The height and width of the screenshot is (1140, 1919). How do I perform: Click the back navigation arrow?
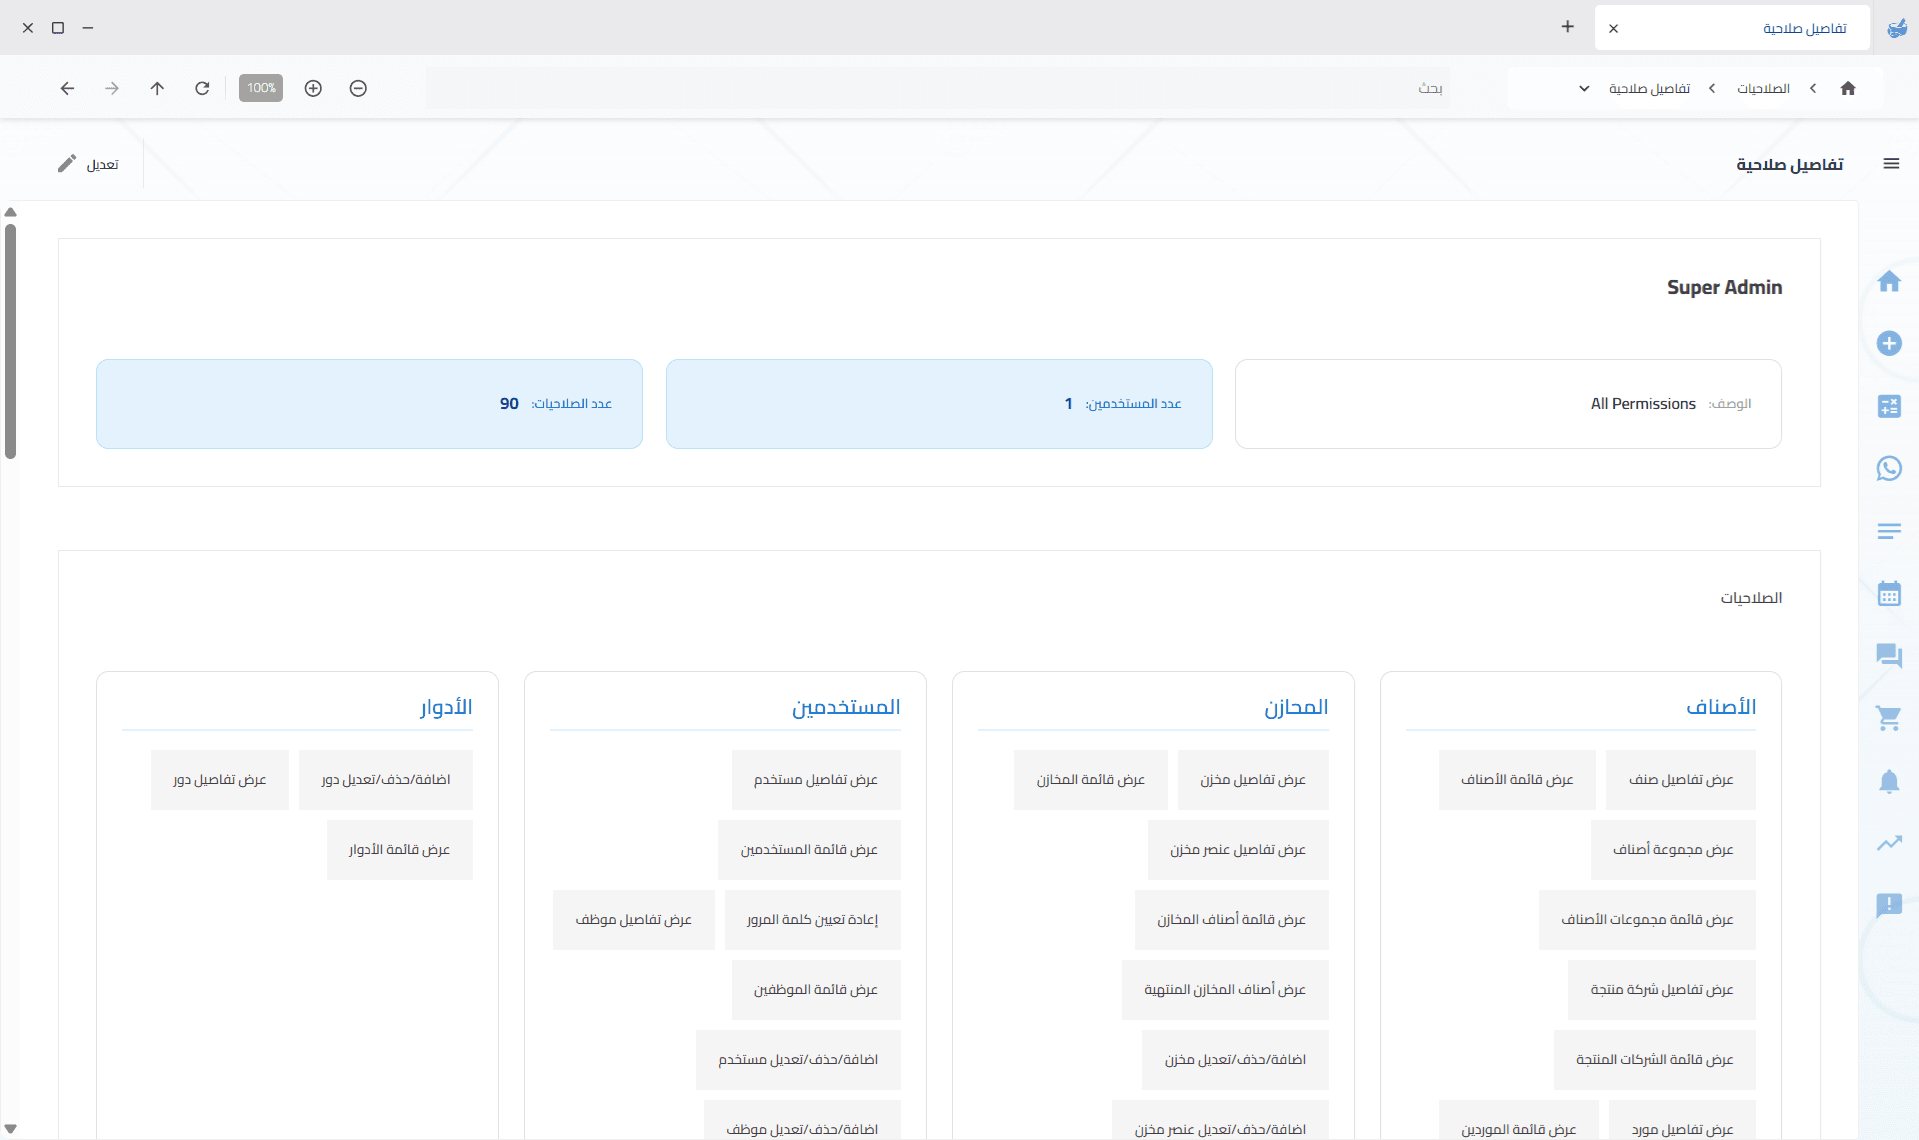pyautogui.click(x=67, y=88)
